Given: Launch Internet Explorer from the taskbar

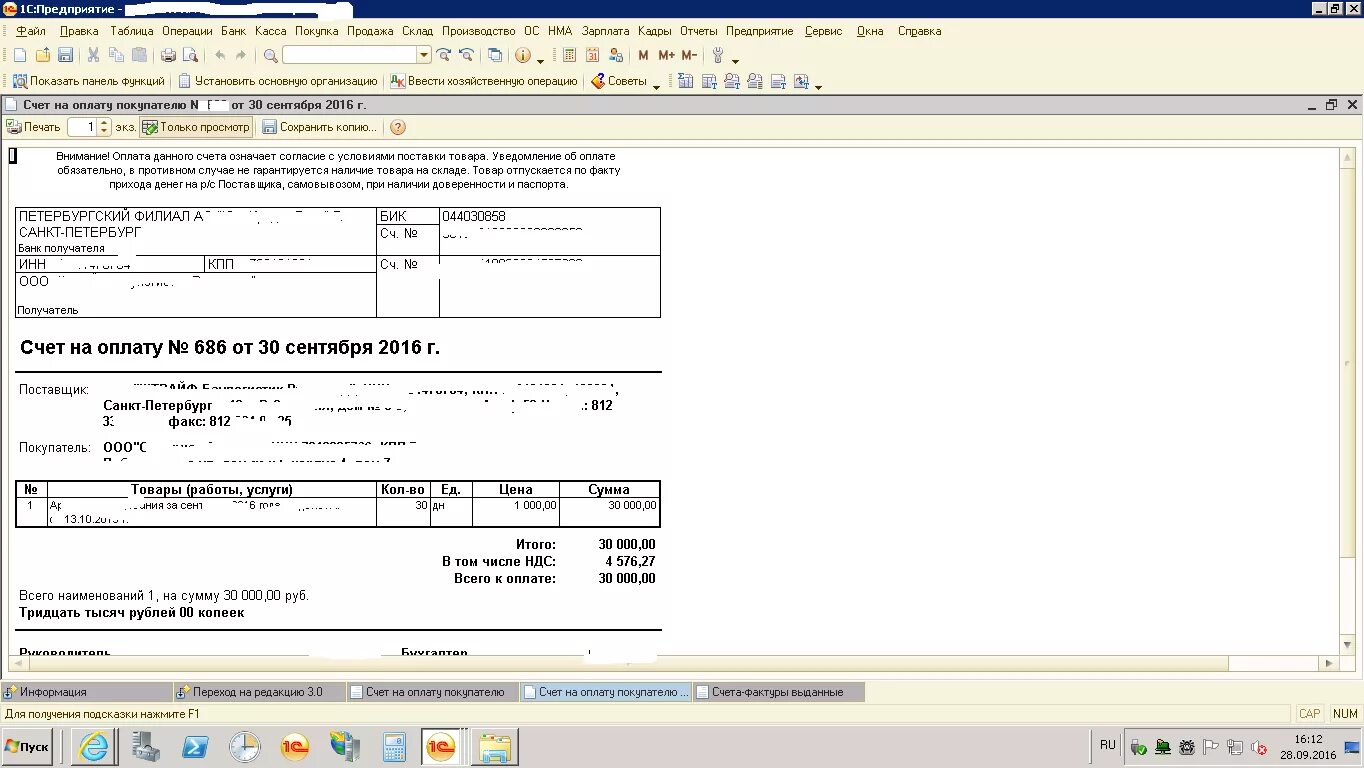Looking at the screenshot, I should tap(94, 747).
